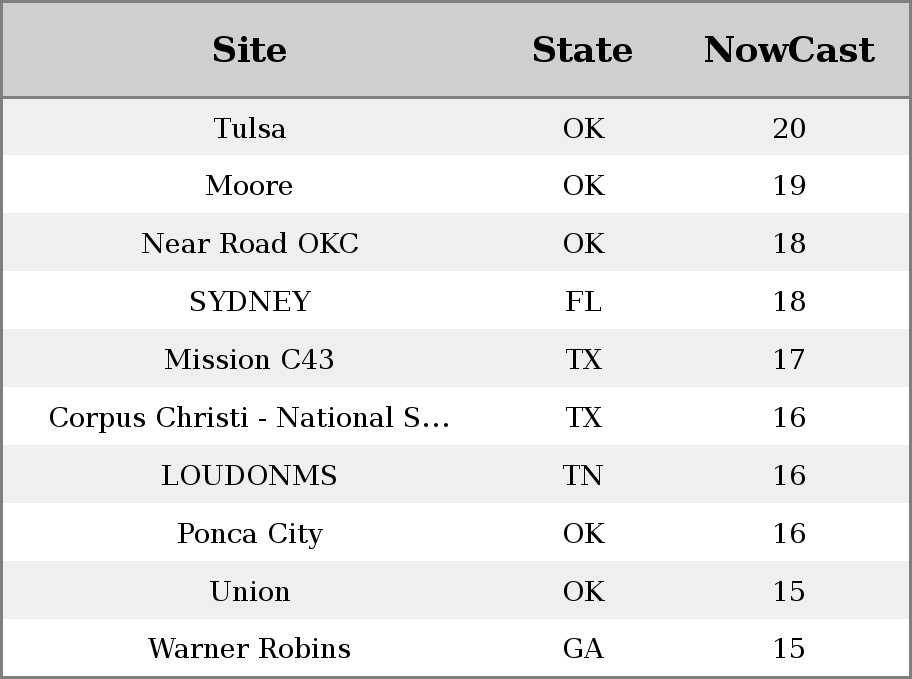Sort by the NowCast column header
Image resolution: width=912 pixels, height=679 pixels.
pyautogui.click(x=789, y=50)
